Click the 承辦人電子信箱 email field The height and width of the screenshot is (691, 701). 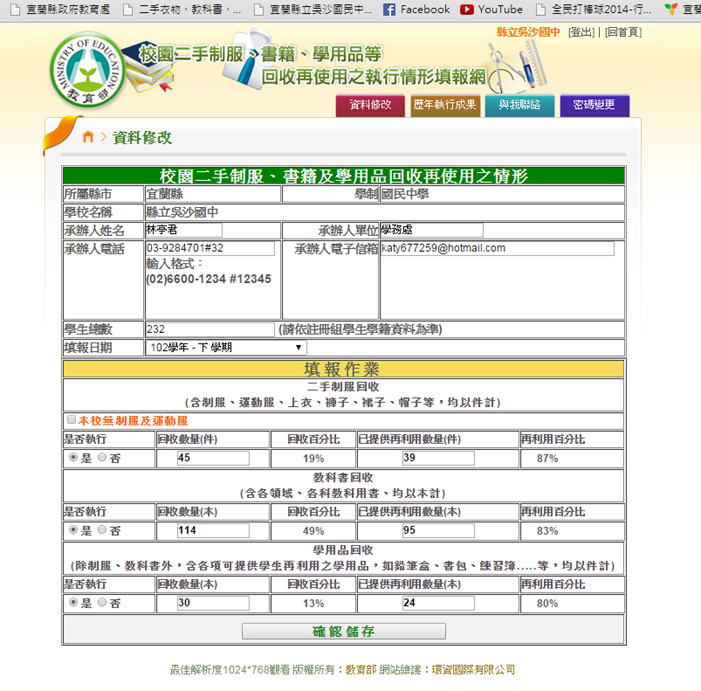[x=497, y=248]
